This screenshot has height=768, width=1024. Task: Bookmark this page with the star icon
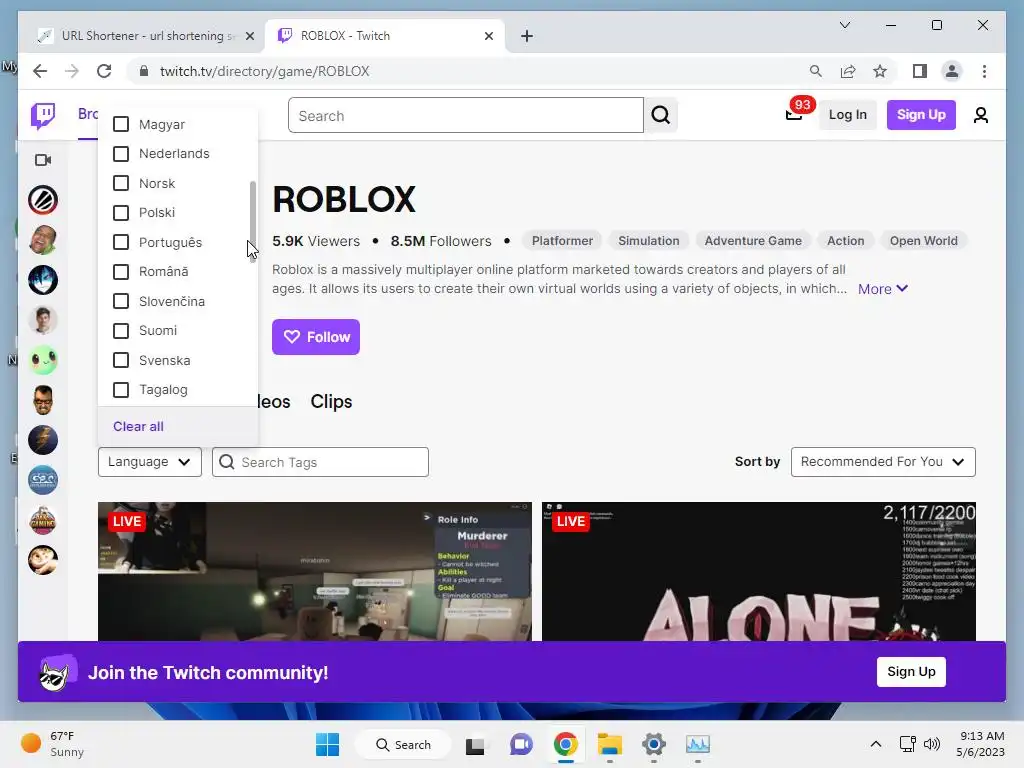880,71
